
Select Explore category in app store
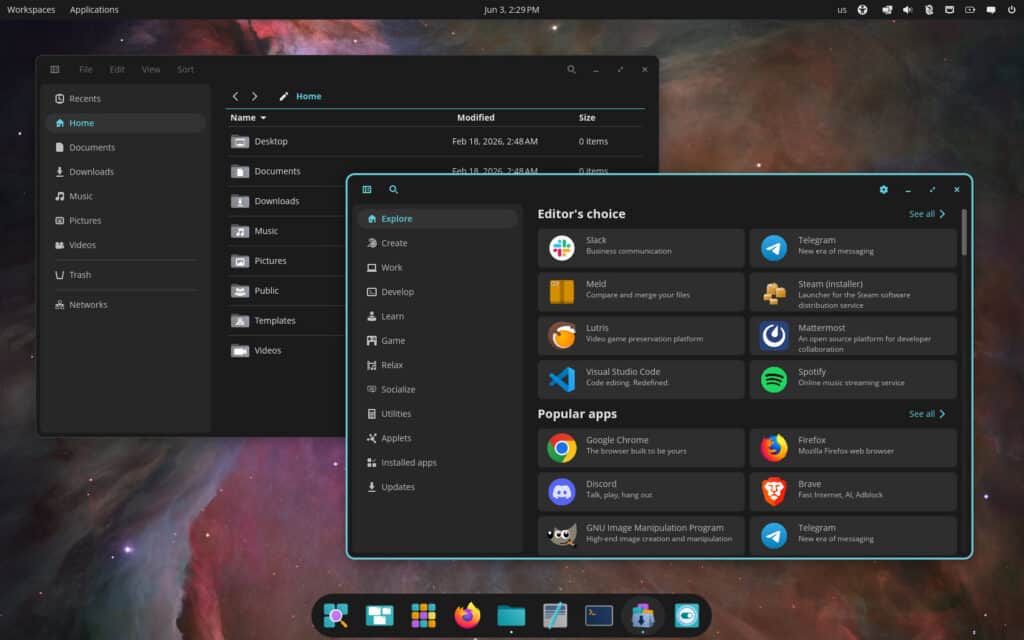[438, 219]
